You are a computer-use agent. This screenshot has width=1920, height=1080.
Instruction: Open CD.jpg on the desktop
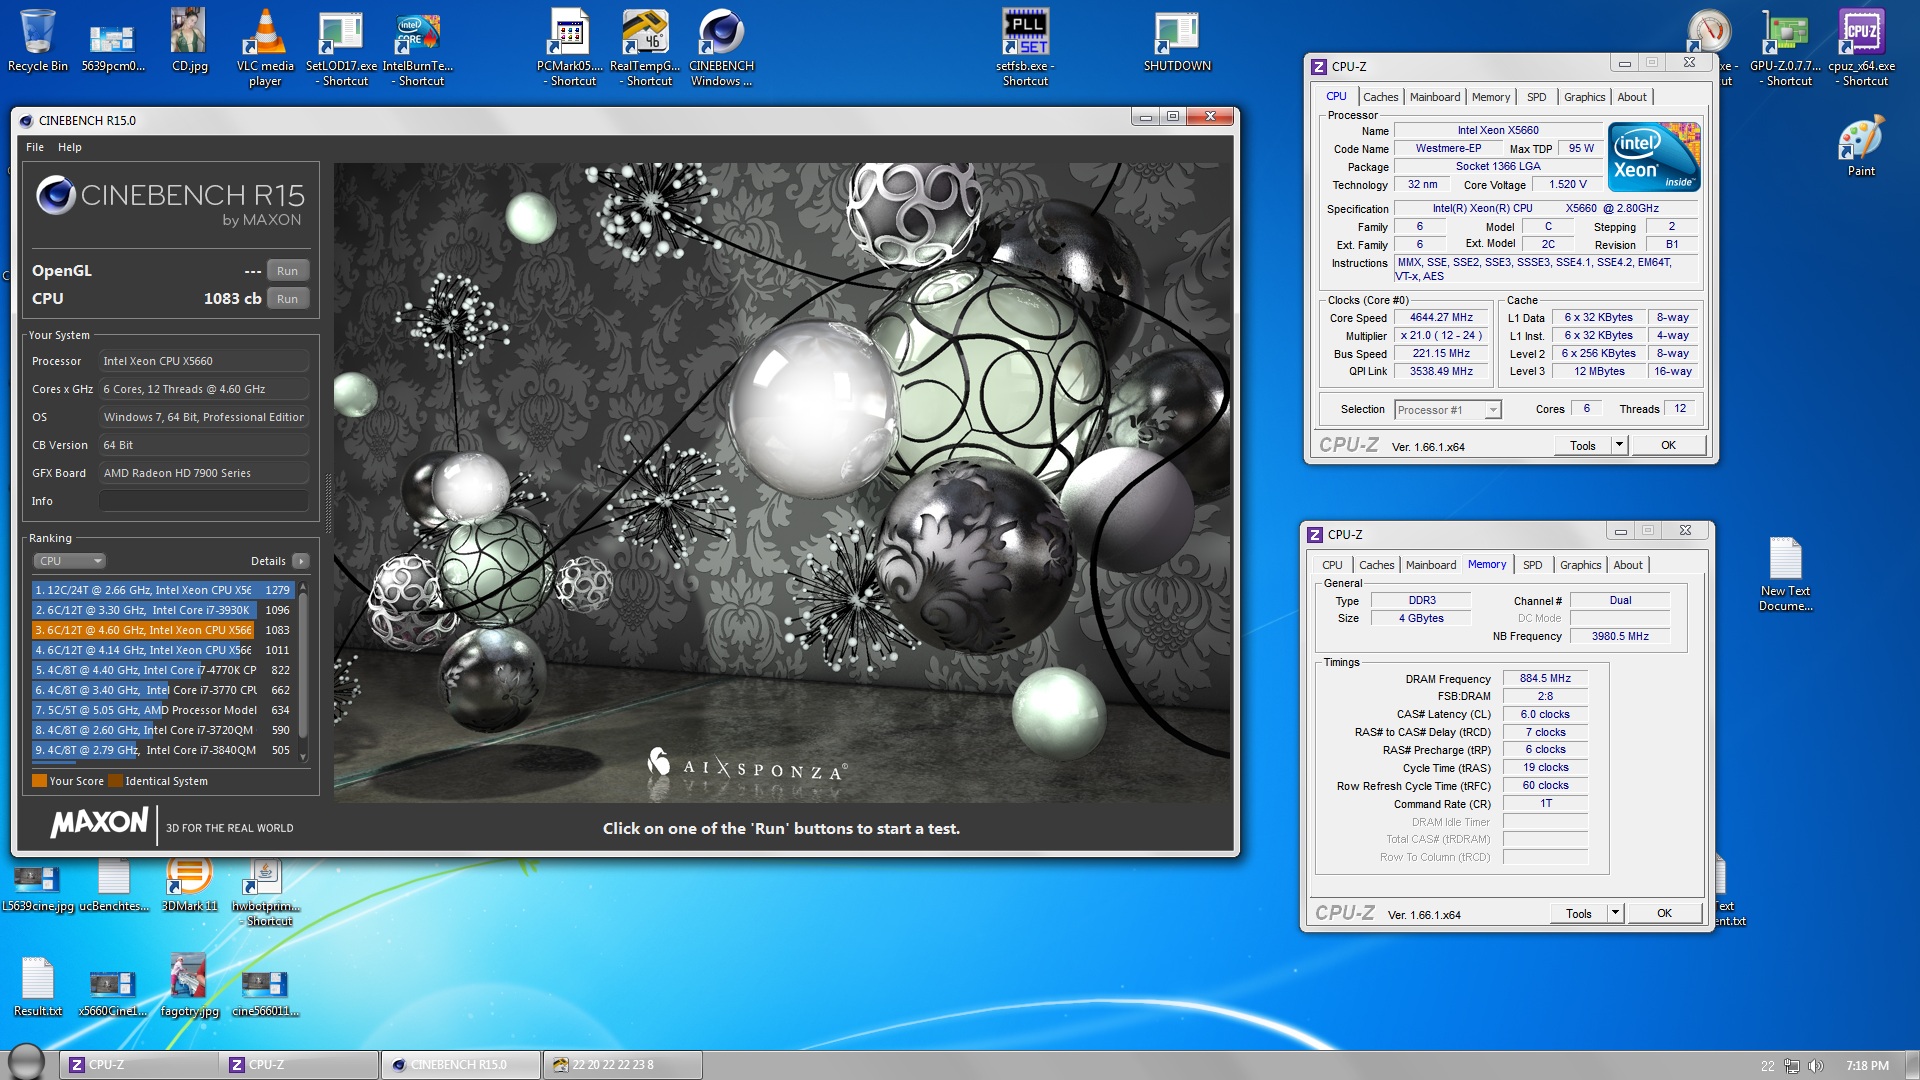click(189, 40)
